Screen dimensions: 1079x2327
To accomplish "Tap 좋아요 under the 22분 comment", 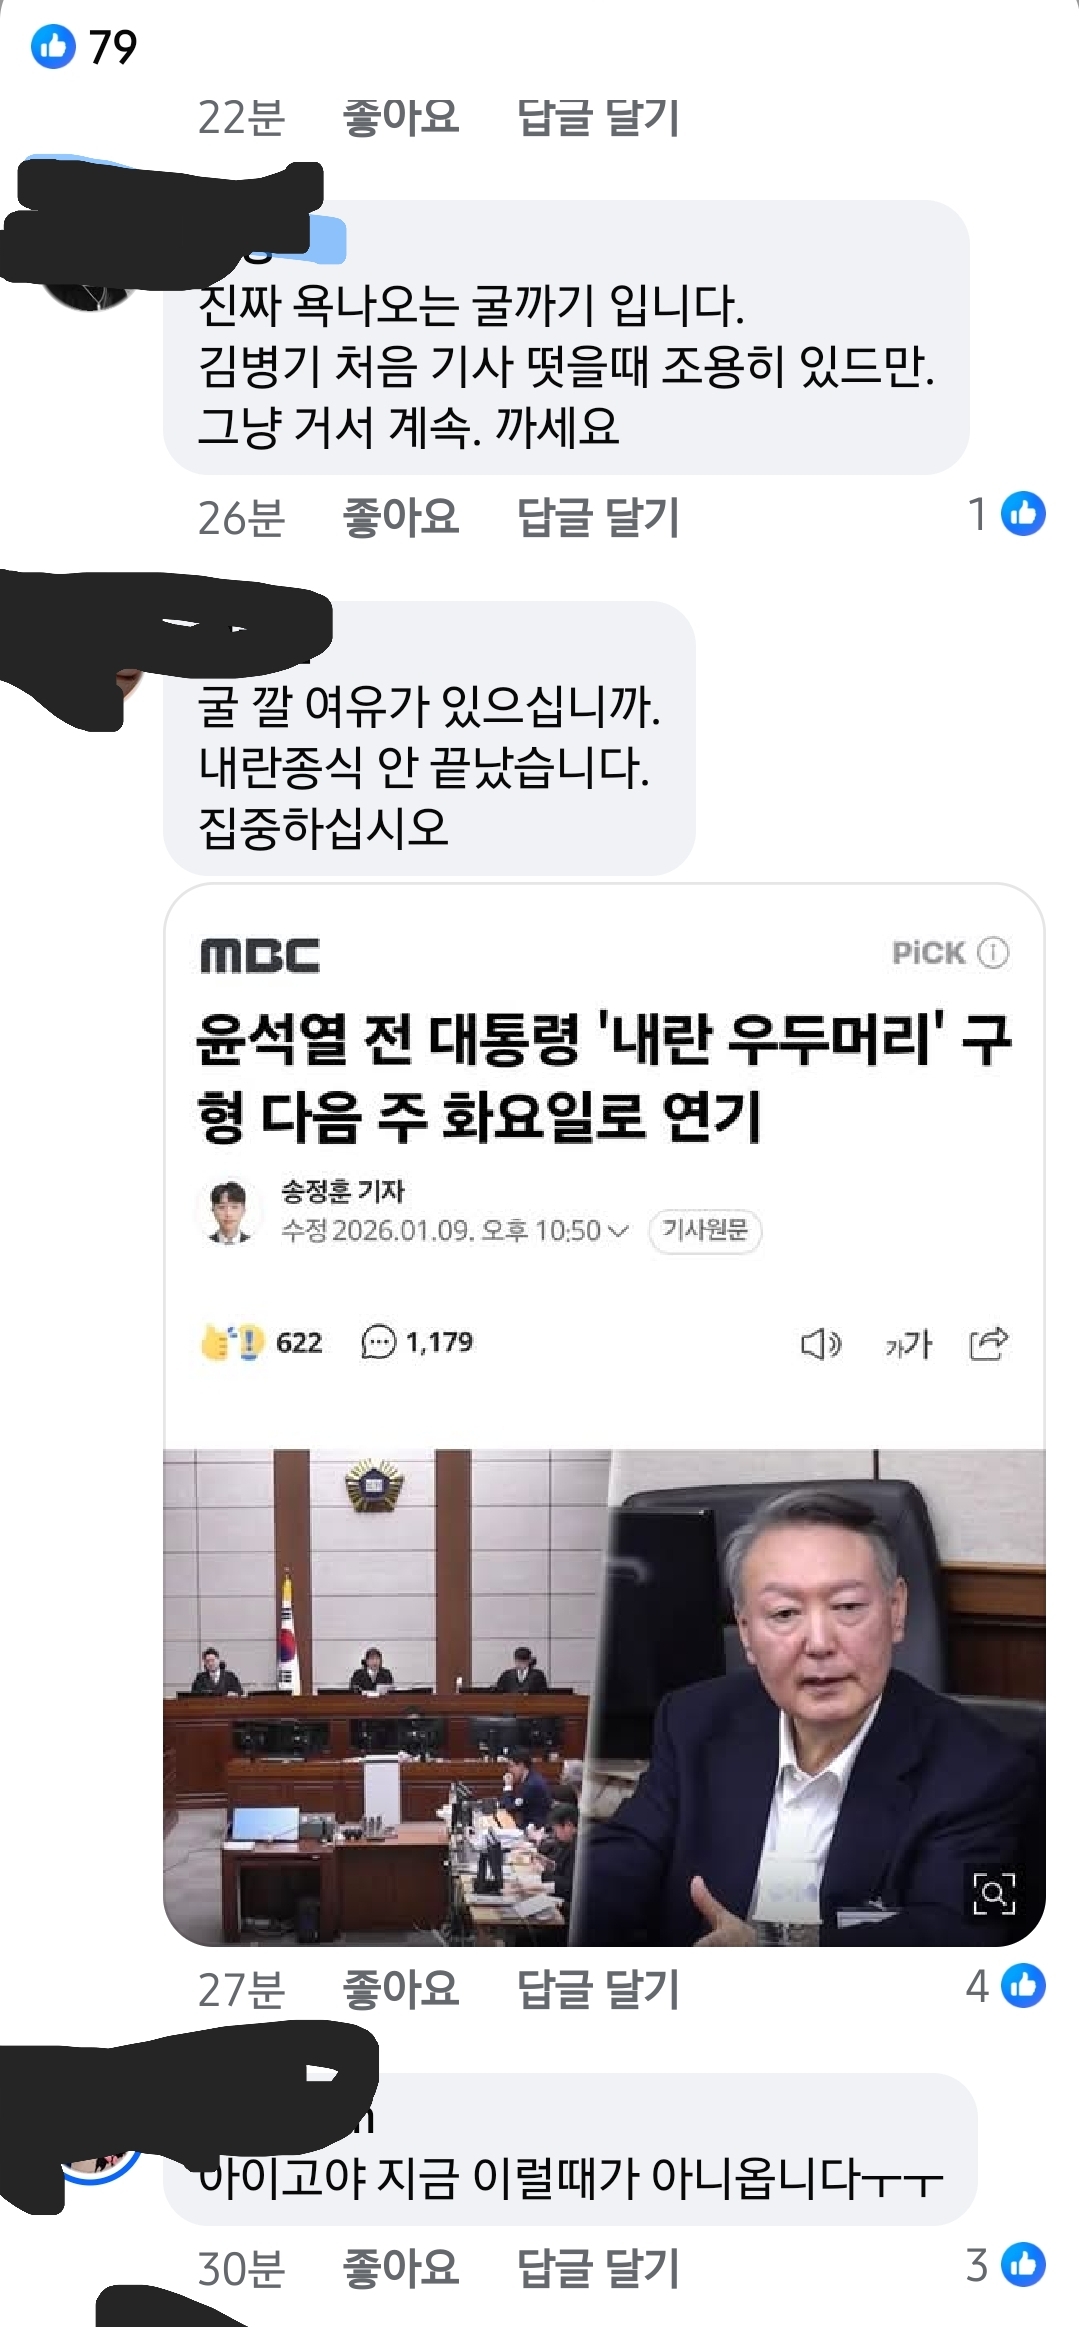I will (400, 118).
